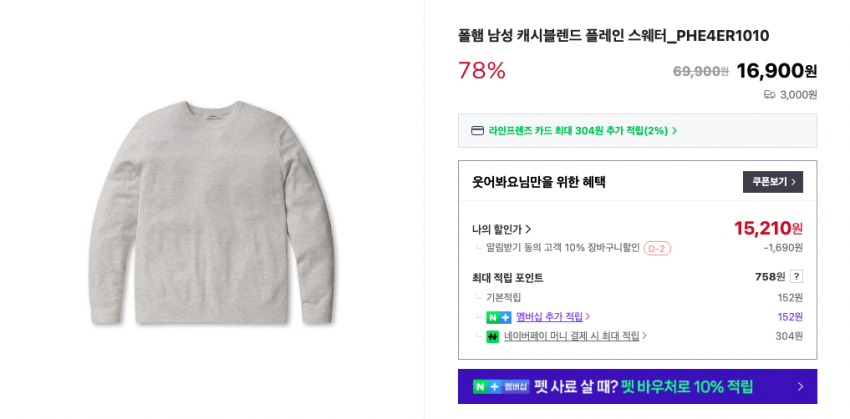
Task: Click the D-2 deadline badge
Action: point(657,248)
